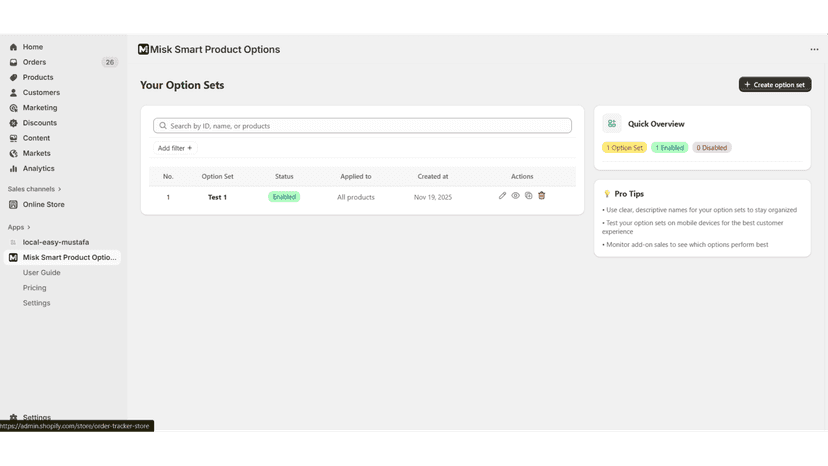Image resolution: width=828 pixels, height=466 pixels.
Task: Click the Nov 19, 2025 date cell
Action: click(432, 197)
